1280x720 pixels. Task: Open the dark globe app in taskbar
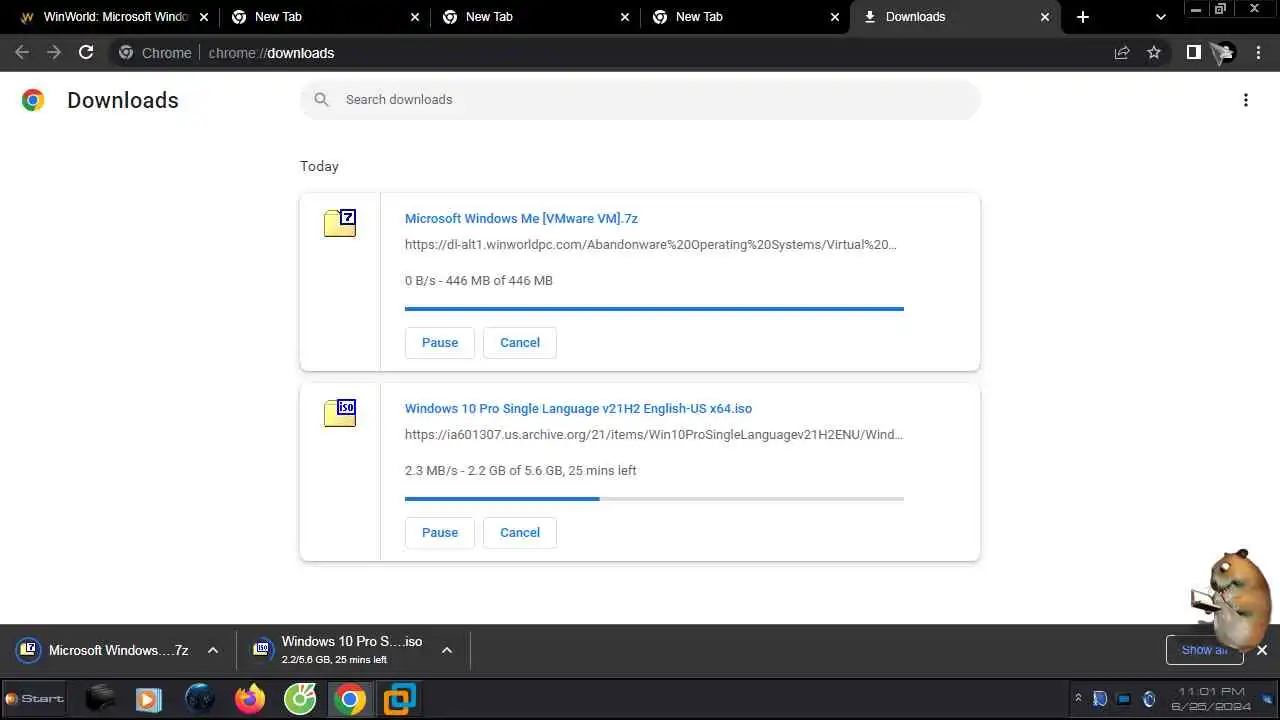point(200,698)
